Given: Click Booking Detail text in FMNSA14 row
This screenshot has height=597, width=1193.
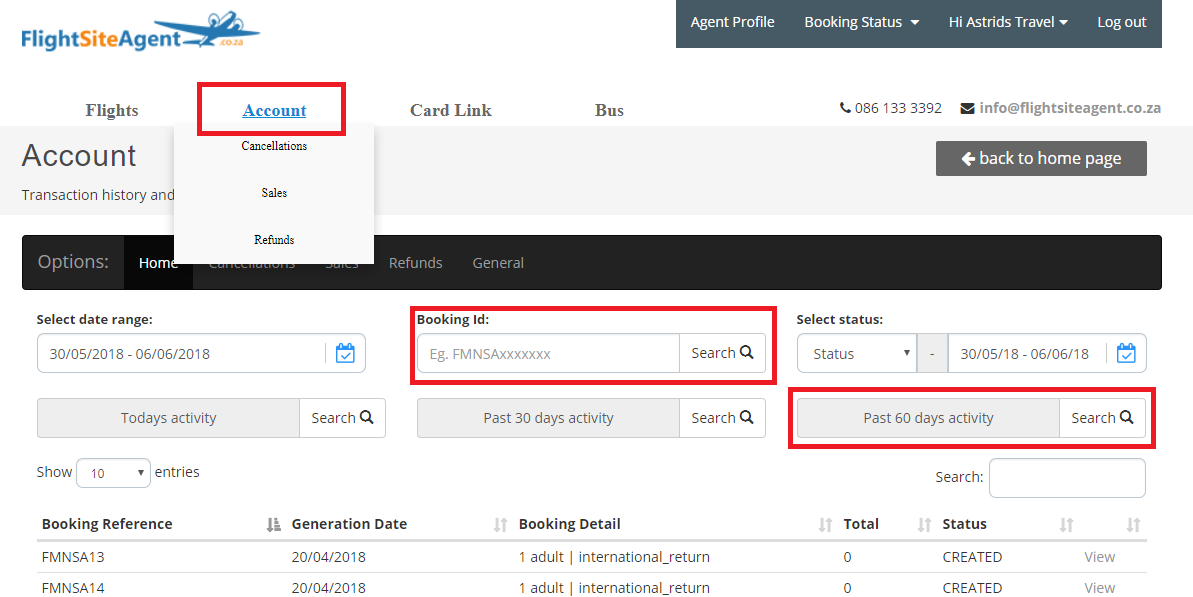Looking at the screenshot, I should coord(614,588).
